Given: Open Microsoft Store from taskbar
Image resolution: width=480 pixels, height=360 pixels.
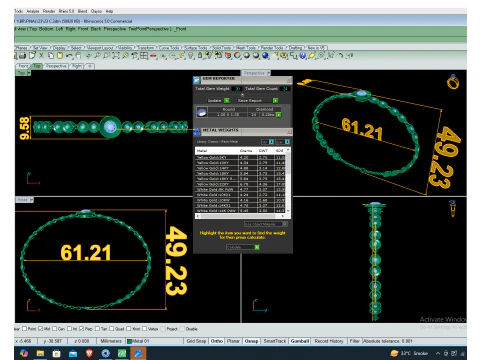Looking at the screenshot, I should click(57, 353).
